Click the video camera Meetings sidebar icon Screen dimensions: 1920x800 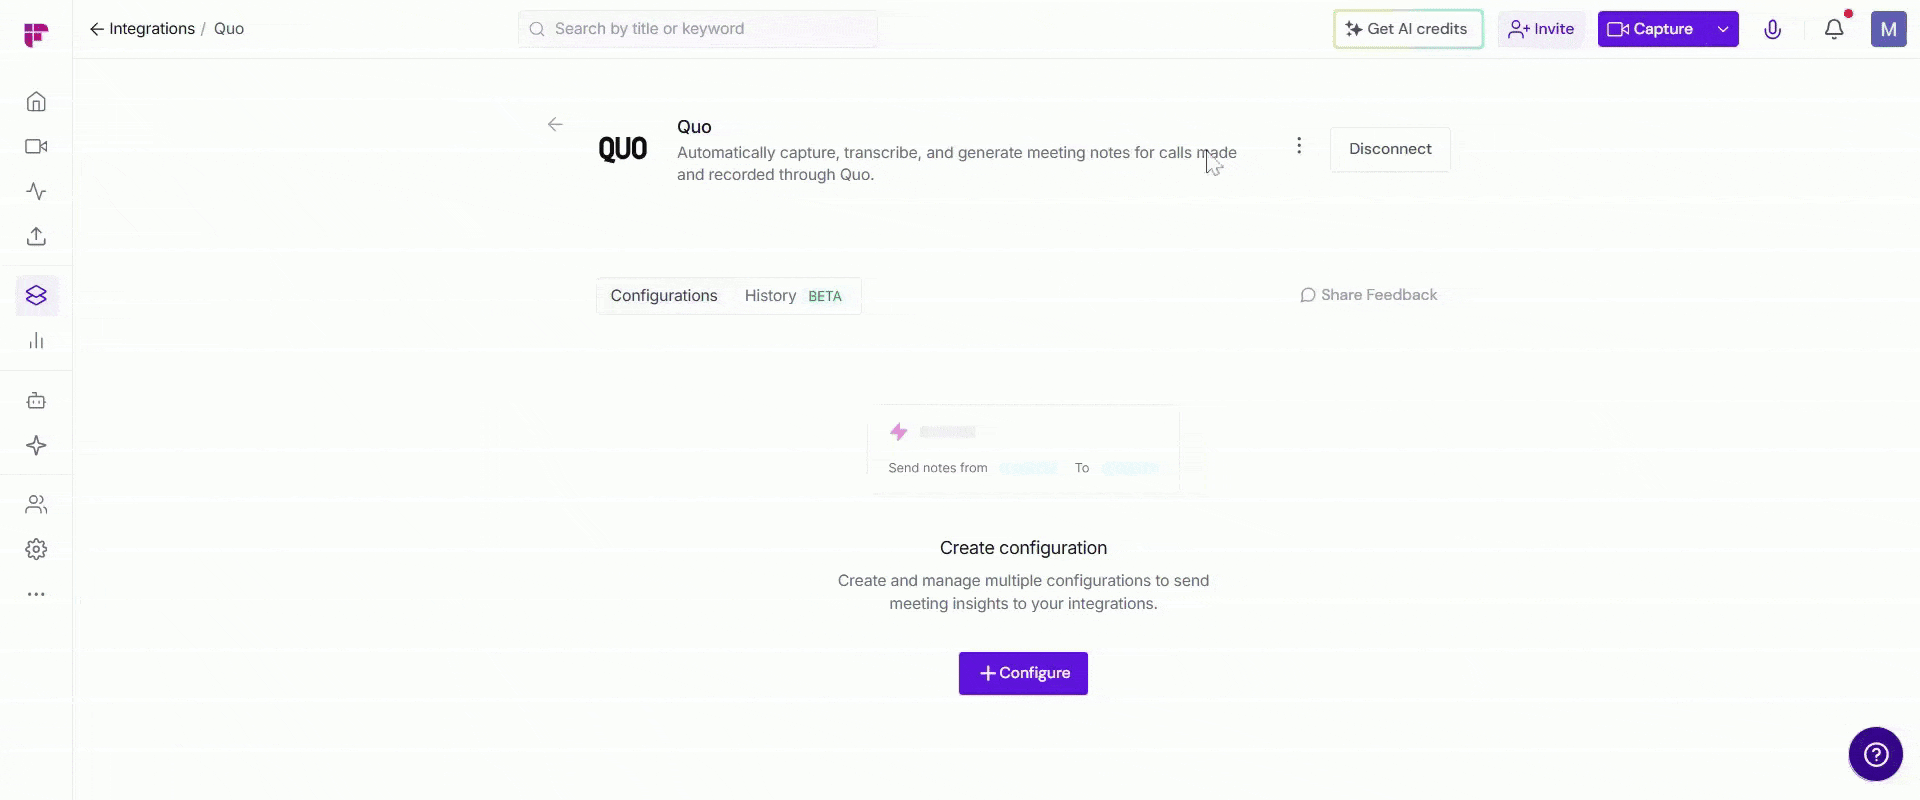tap(36, 147)
